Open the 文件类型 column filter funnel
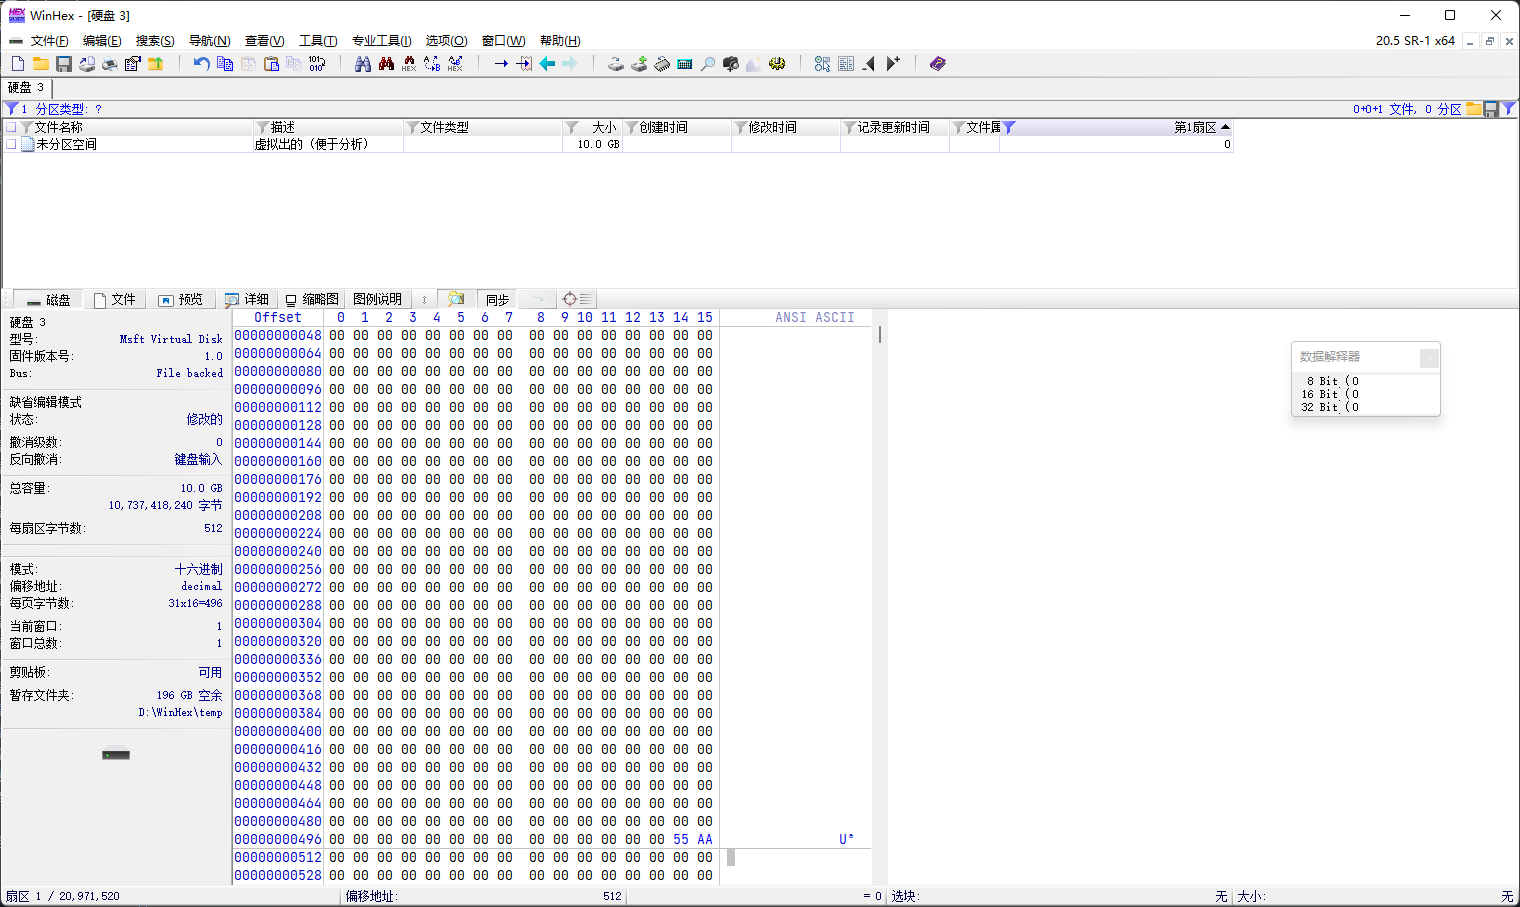Viewport: 1520px width, 907px height. [x=412, y=128]
